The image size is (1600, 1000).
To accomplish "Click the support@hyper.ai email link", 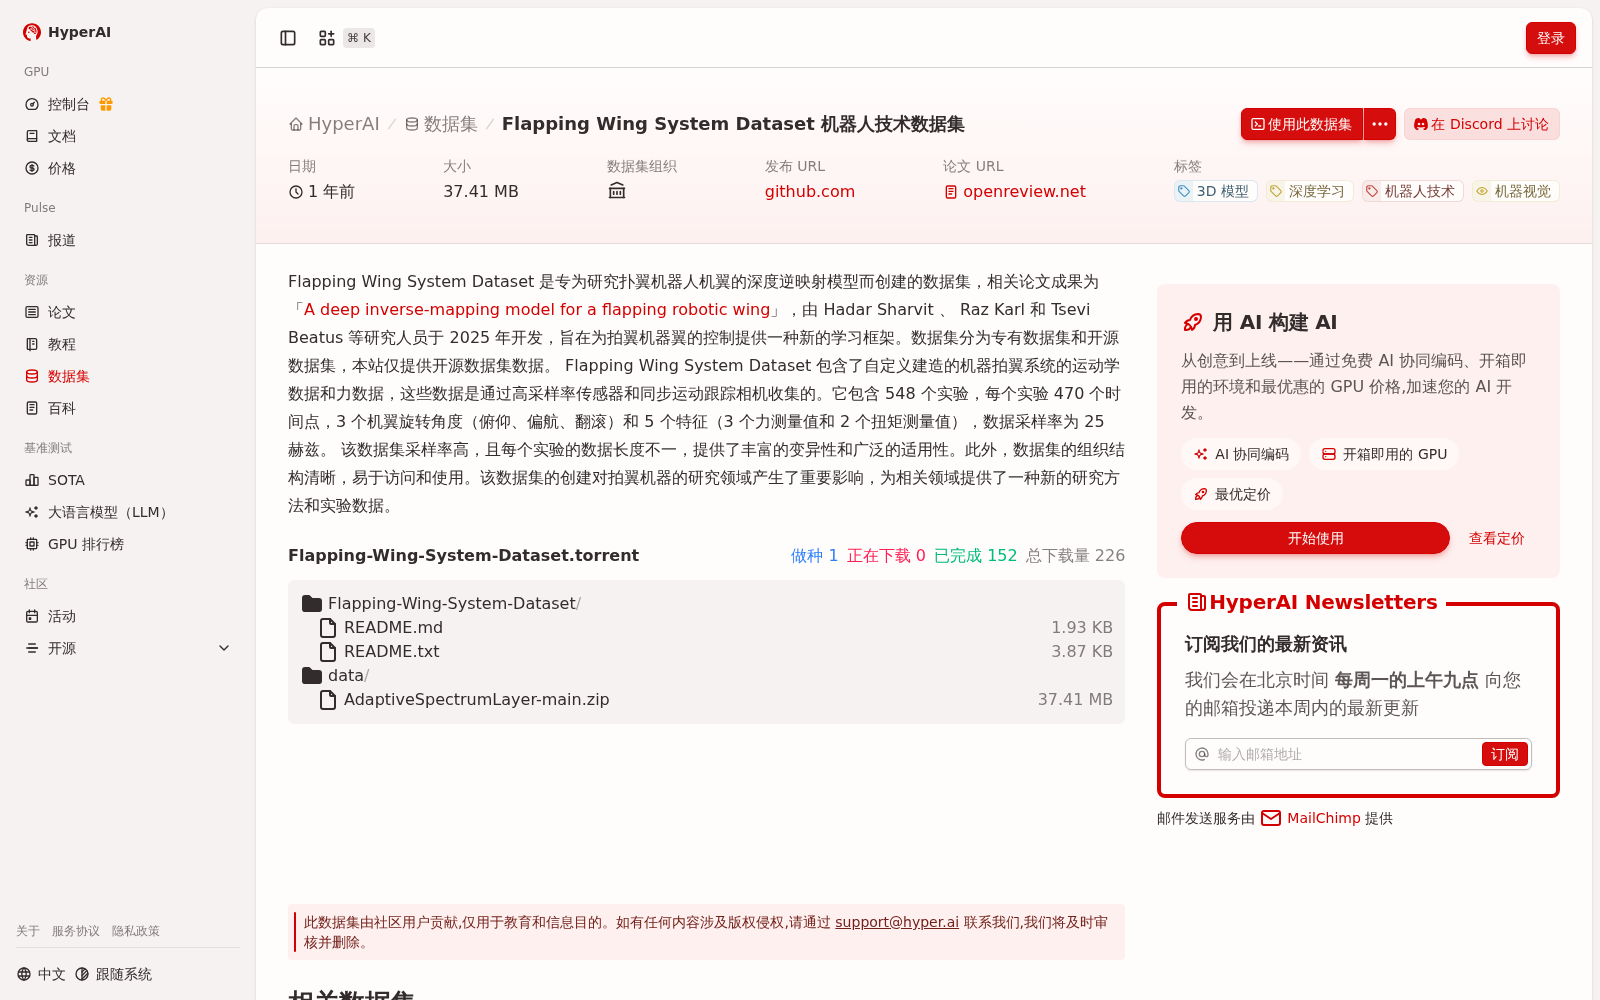I will (x=897, y=922).
